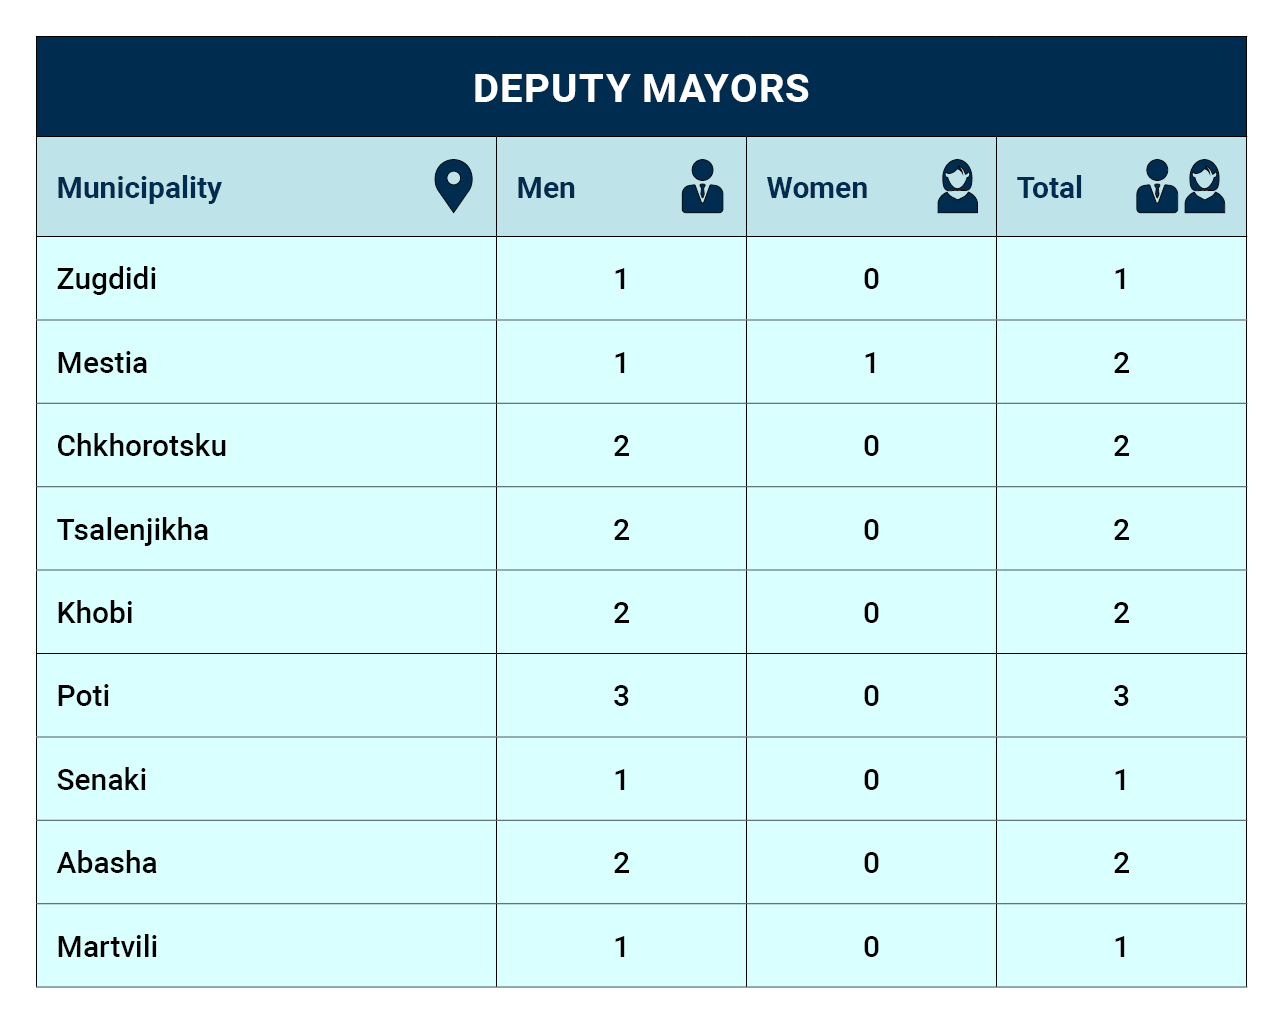
Task: Click the Mestia women count cell
Action: pos(871,362)
